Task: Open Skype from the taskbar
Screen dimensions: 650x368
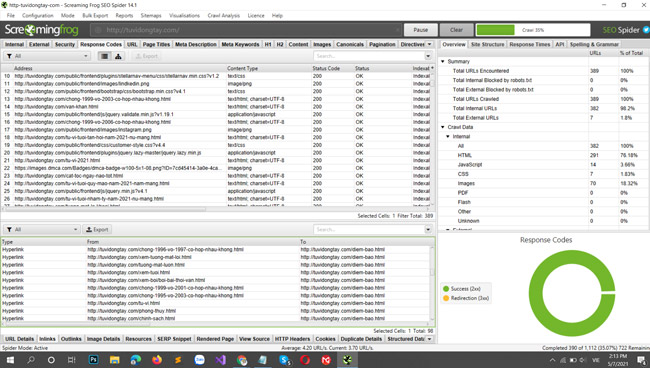Action: (x=284, y=360)
